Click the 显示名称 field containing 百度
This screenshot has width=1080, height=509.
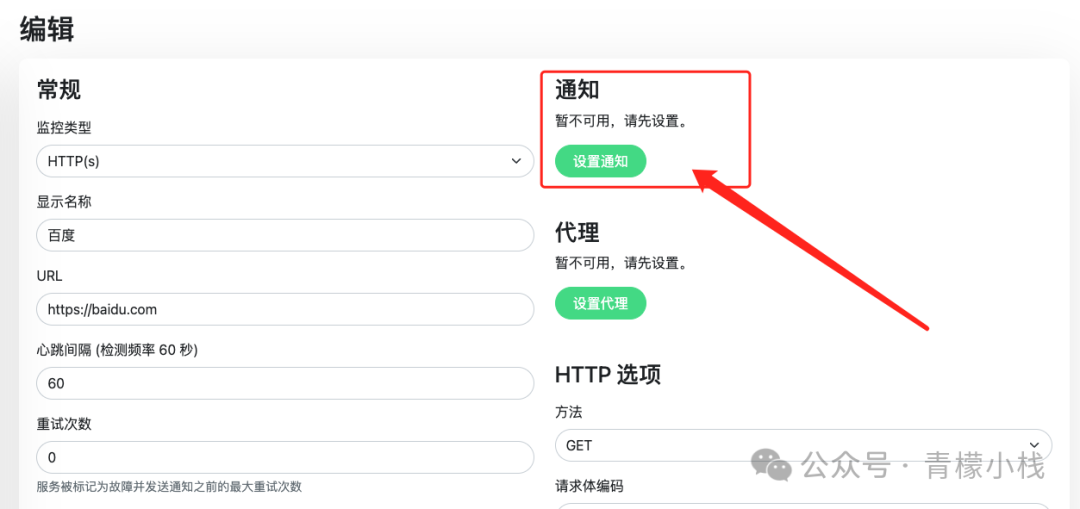pos(285,236)
